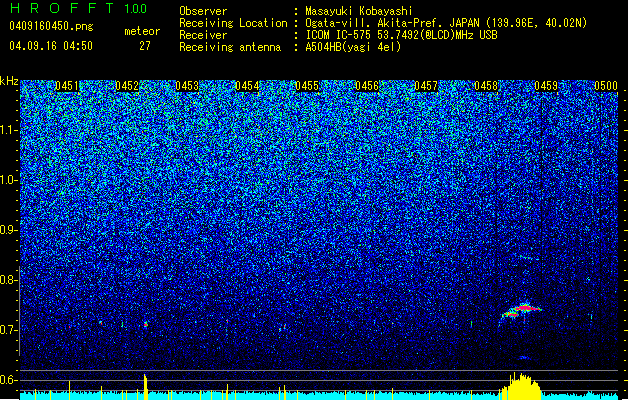Click the 'Receiving antenna' field label

[x=230, y=47]
